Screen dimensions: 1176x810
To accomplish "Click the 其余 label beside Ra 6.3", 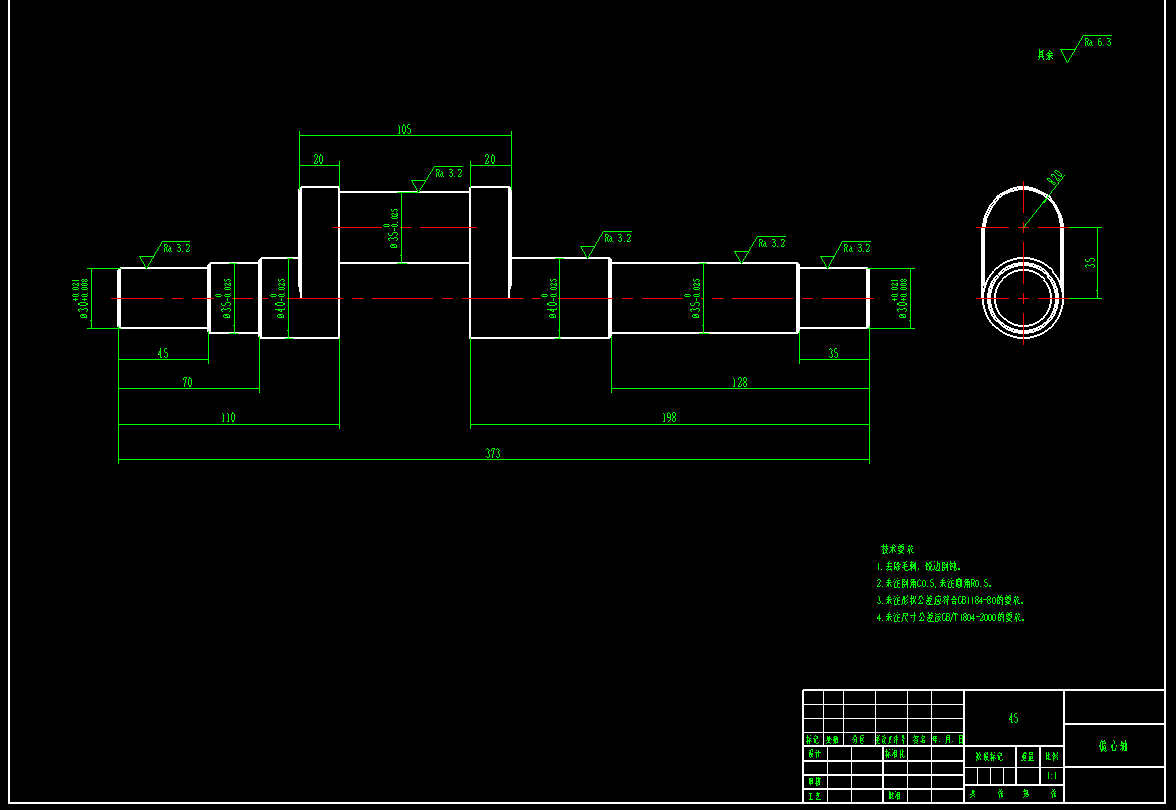I will (x=1046, y=55).
